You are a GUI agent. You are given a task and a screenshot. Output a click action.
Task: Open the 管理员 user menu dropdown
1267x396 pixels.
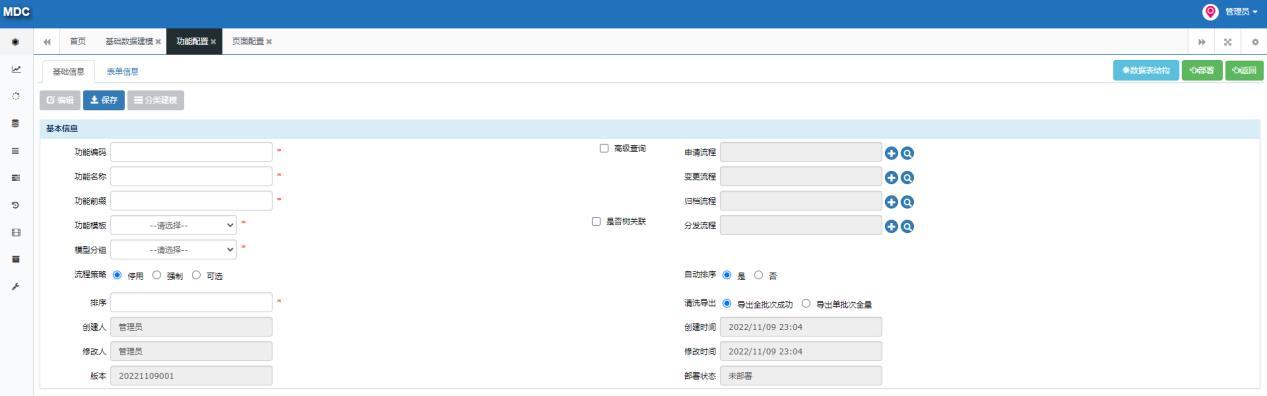coord(1242,12)
